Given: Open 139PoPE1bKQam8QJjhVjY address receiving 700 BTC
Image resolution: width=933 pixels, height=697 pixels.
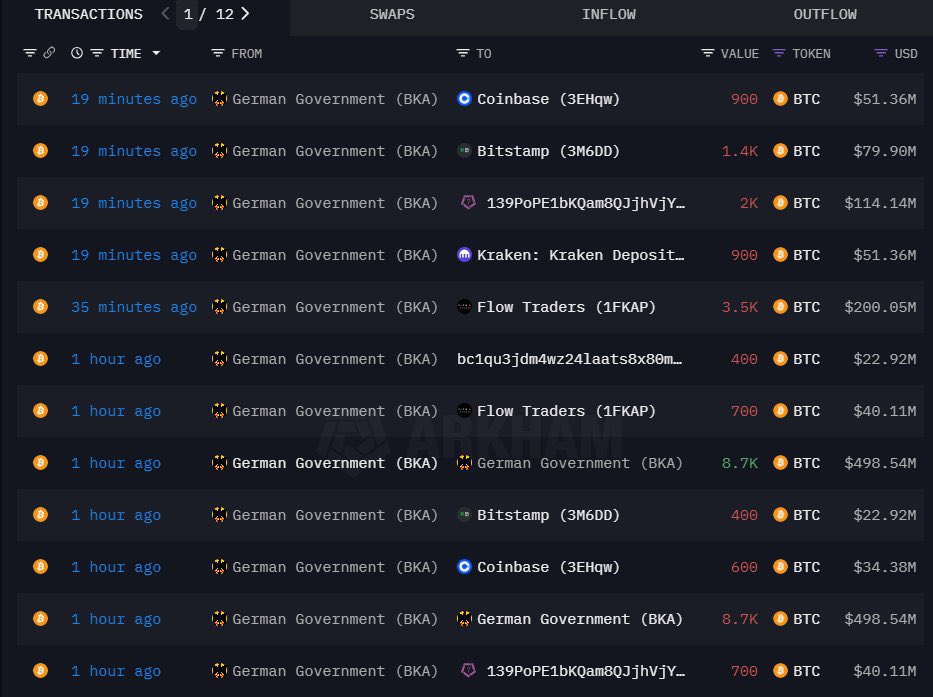Looking at the screenshot, I should coord(586,671).
